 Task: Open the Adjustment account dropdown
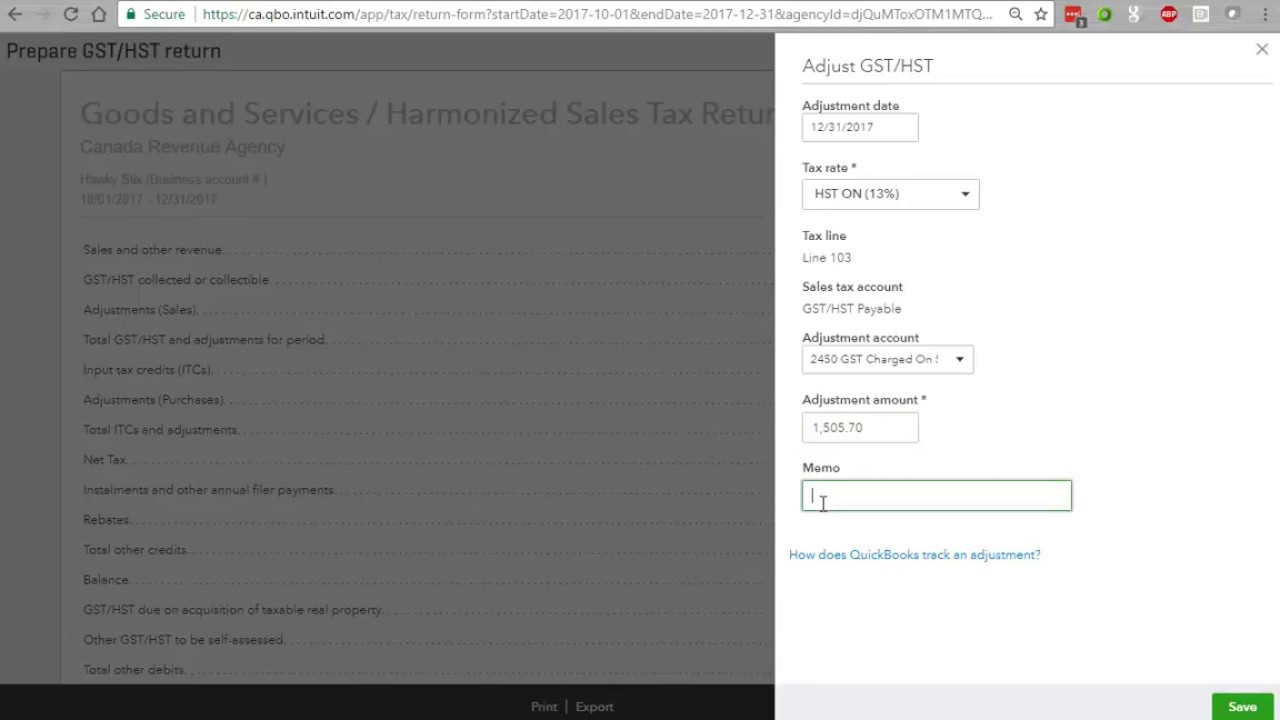887,359
